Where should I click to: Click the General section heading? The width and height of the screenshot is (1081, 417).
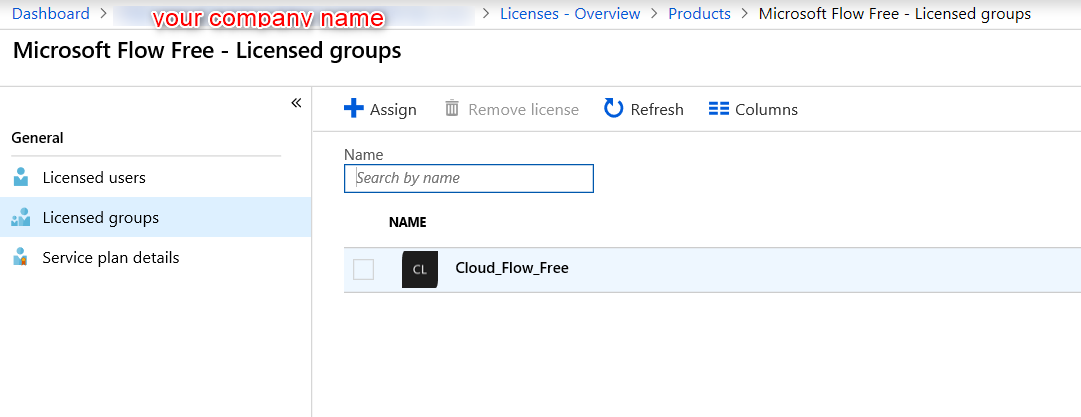pyautogui.click(x=37, y=138)
